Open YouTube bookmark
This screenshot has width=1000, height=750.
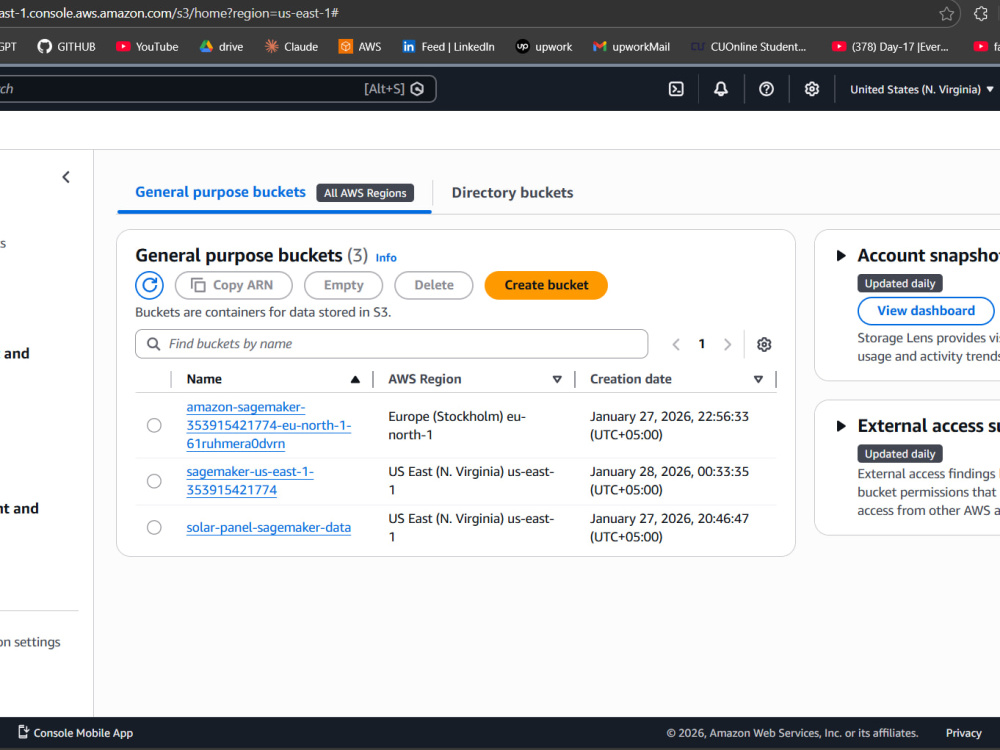coord(147,47)
